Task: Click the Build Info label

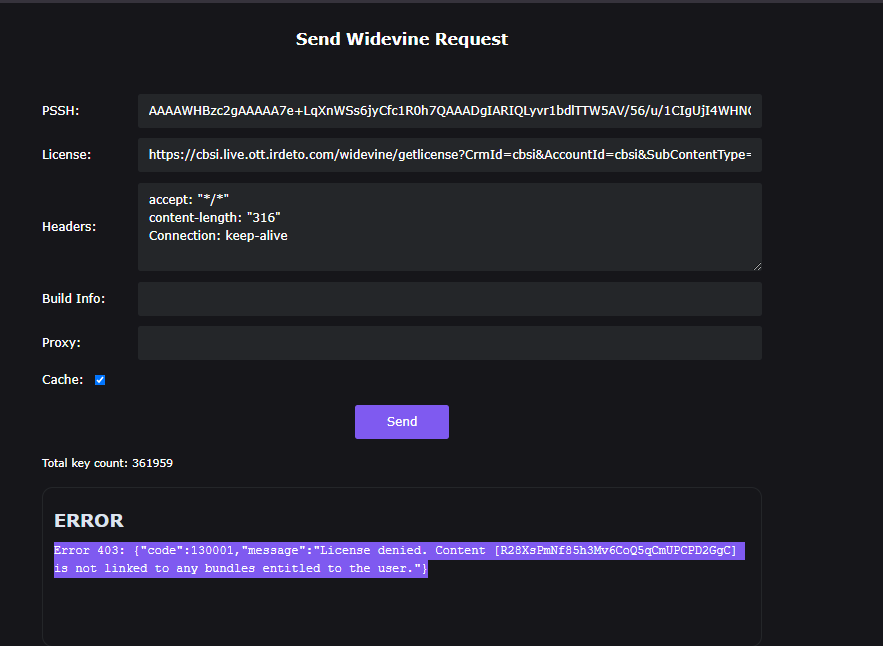Action: click(x=73, y=299)
